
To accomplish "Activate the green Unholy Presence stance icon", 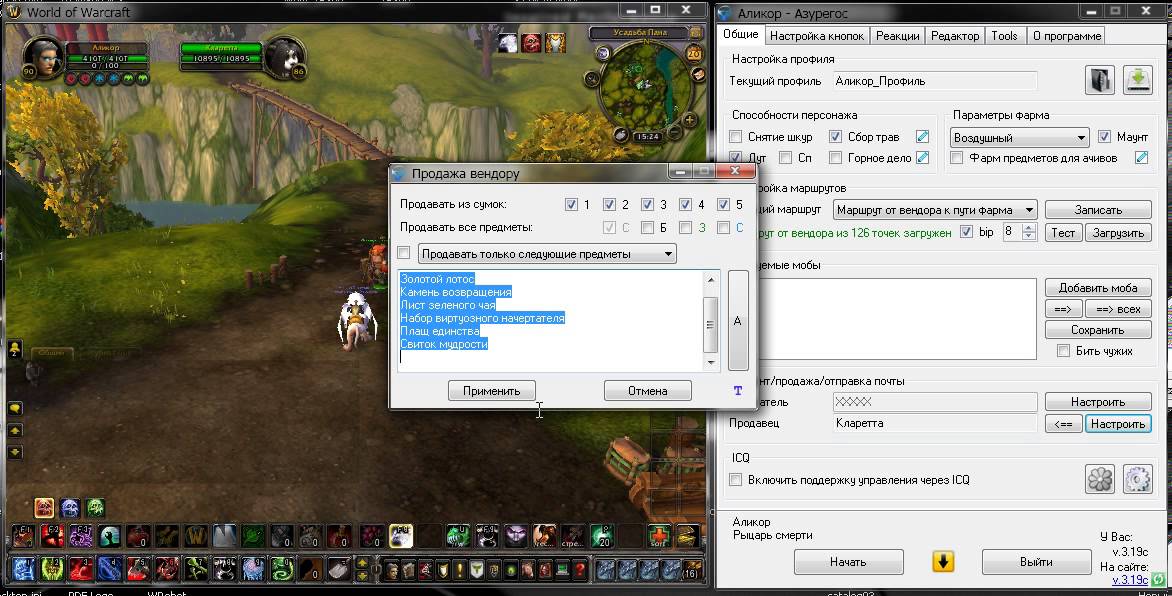I will click(95, 509).
